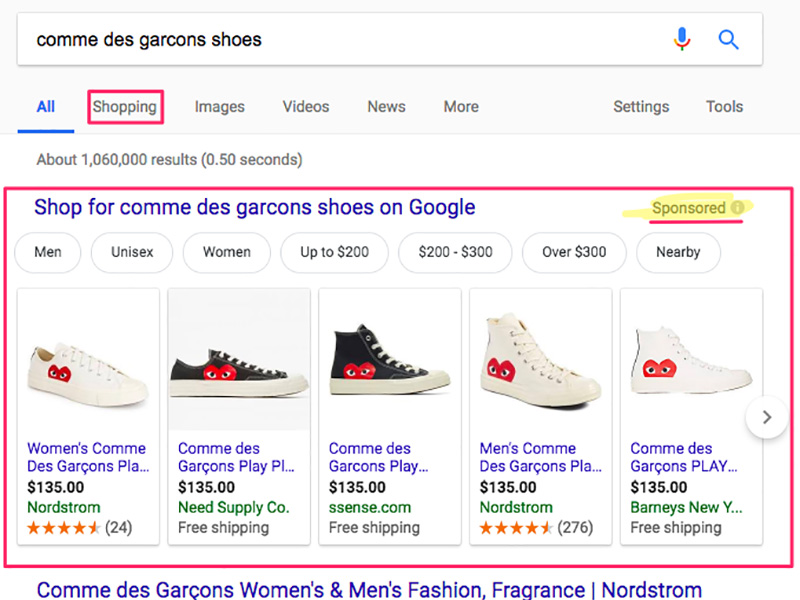Click the blue search magnifier icon
Image resolution: width=800 pixels, height=600 pixels.
(728, 39)
